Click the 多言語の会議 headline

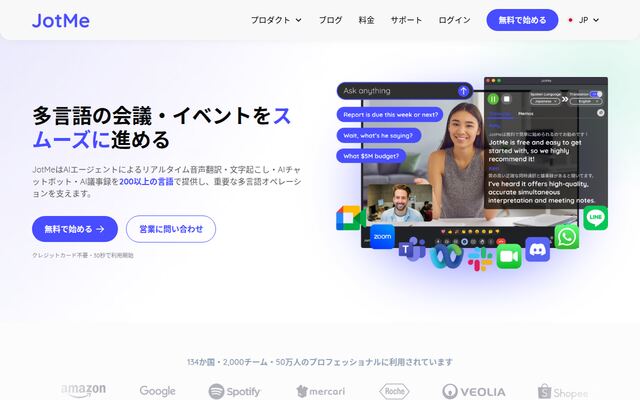click(162, 127)
